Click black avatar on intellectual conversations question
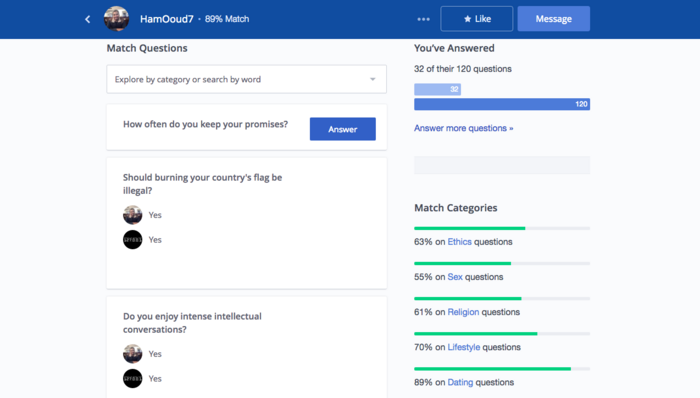700x398 pixels. click(x=133, y=378)
